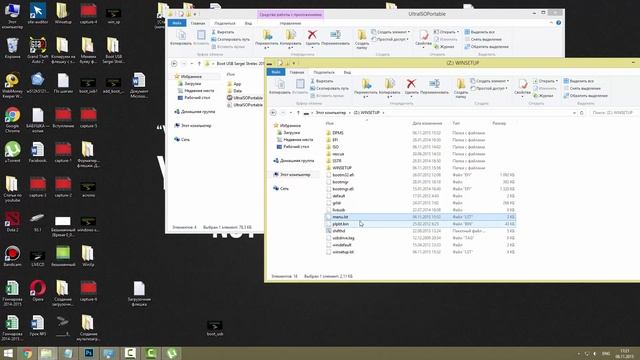This screenshot has height=360, width=640.
Task: Click 'Скопировать путь' in WINSETUP ribbon
Action: pyautogui.click(x=329, y=88)
